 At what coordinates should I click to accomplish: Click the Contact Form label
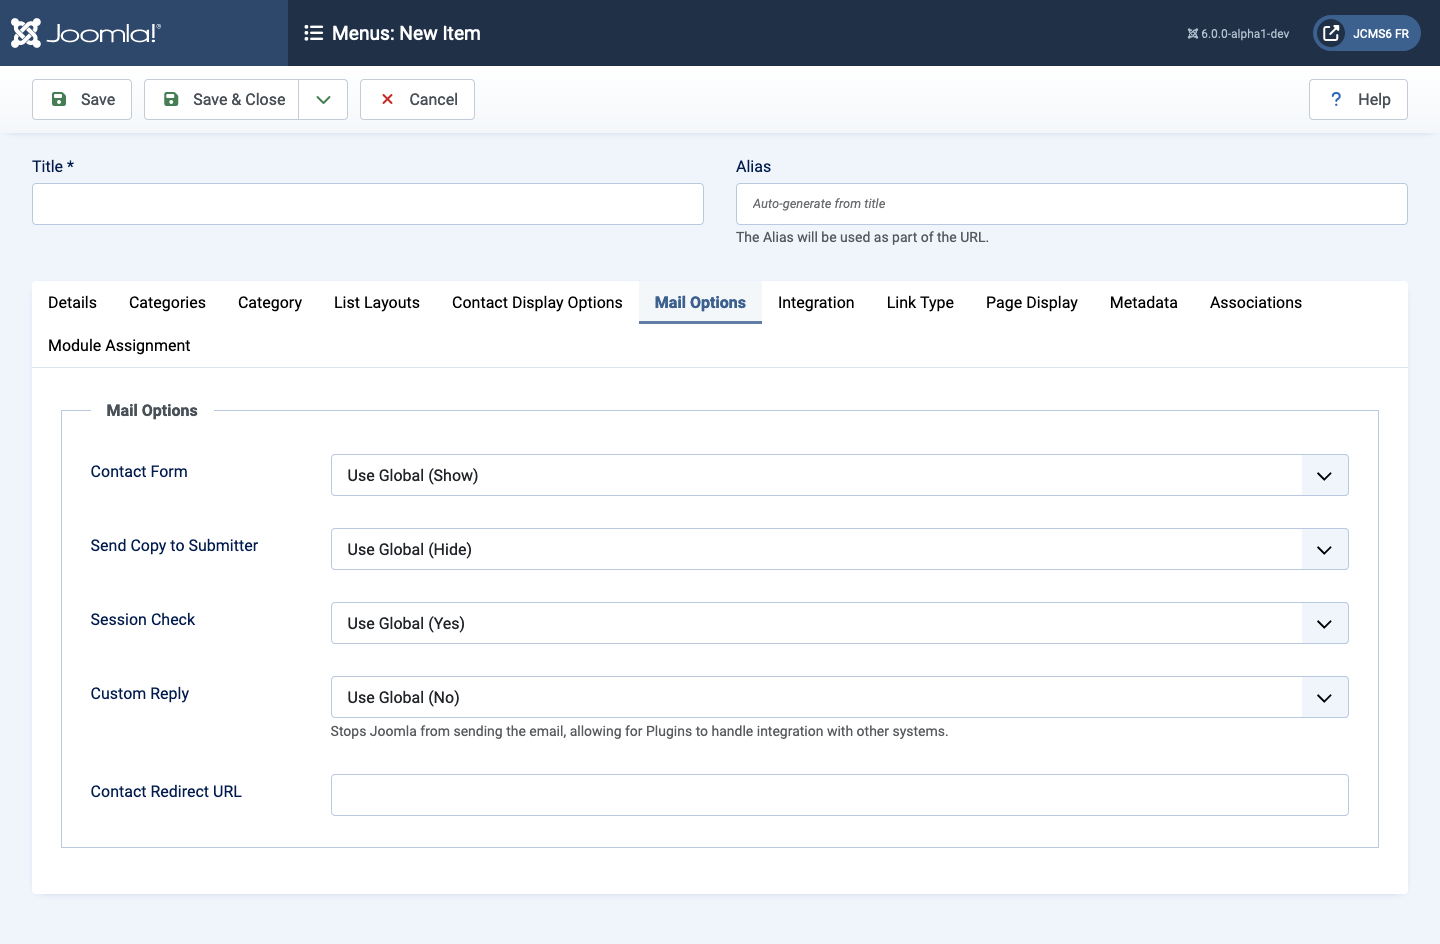pos(139,471)
